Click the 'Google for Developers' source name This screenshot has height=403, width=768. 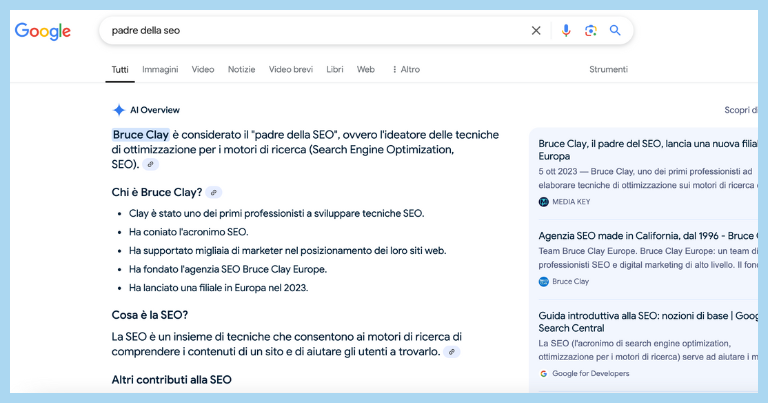click(591, 374)
